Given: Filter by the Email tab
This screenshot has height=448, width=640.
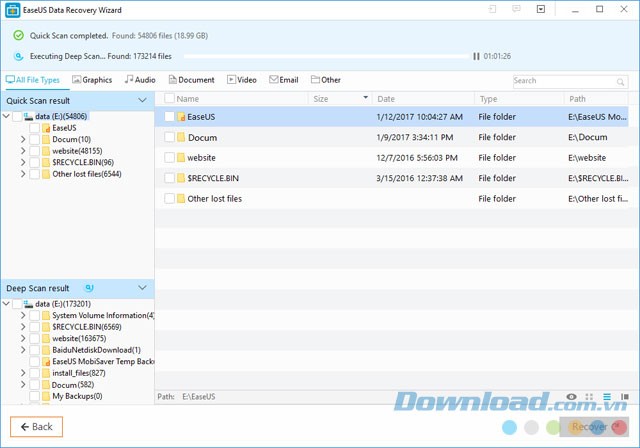Looking at the screenshot, I should [x=284, y=80].
